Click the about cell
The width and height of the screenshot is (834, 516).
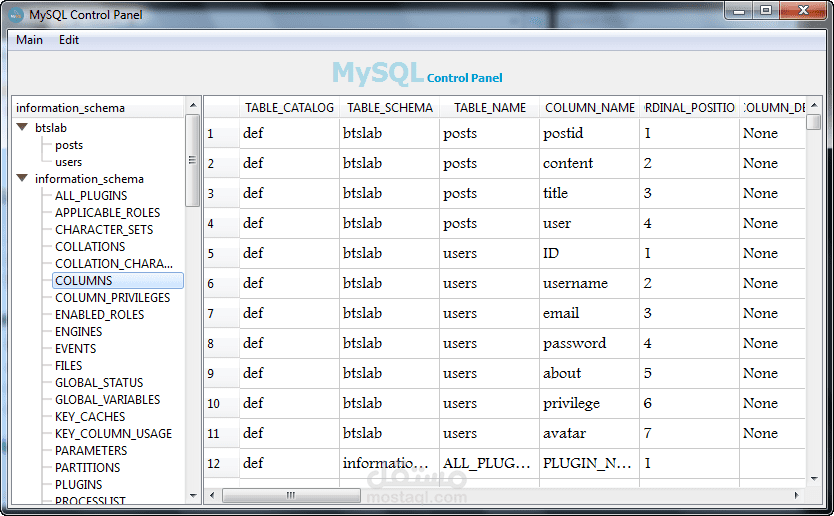590,373
